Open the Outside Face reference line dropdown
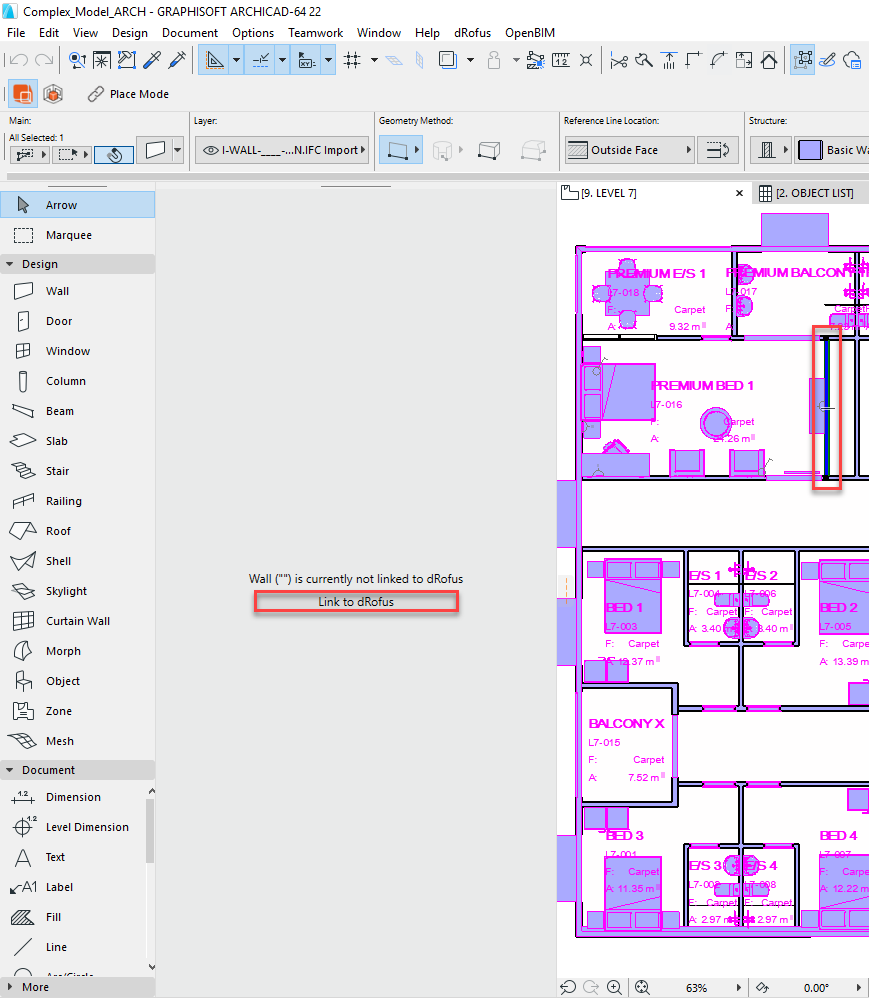 pos(630,150)
